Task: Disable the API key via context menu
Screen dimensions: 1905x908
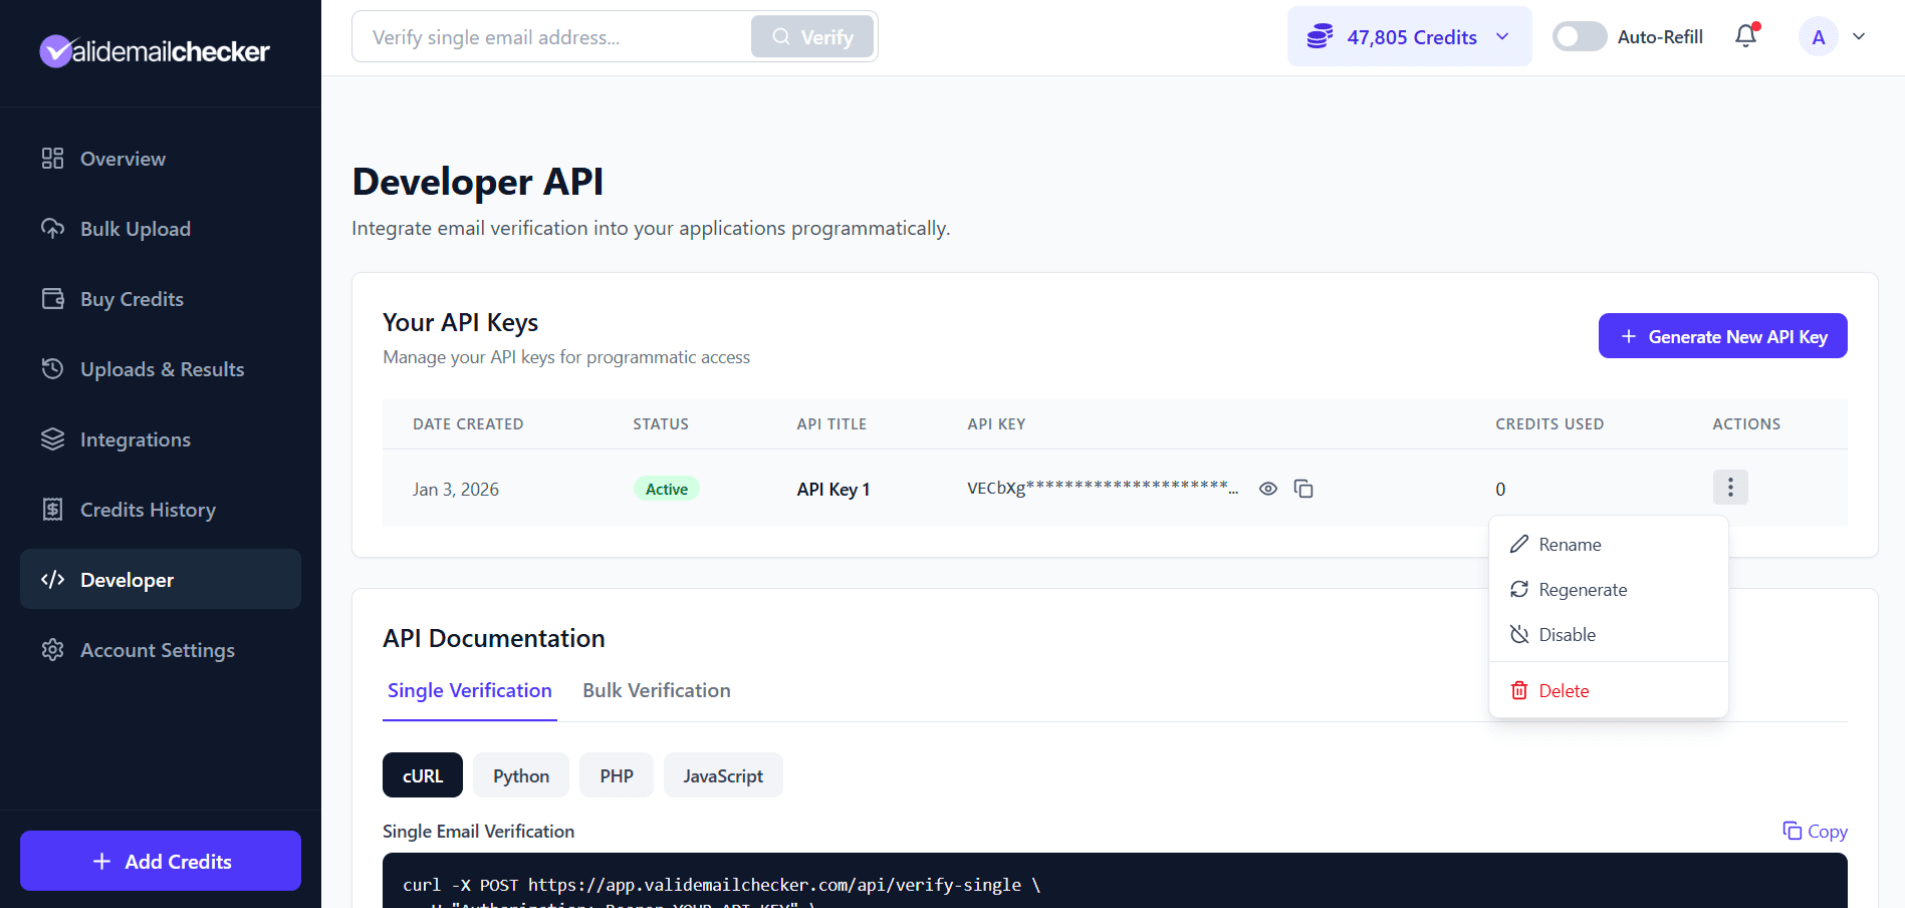Action: pyautogui.click(x=1565, y=634)
